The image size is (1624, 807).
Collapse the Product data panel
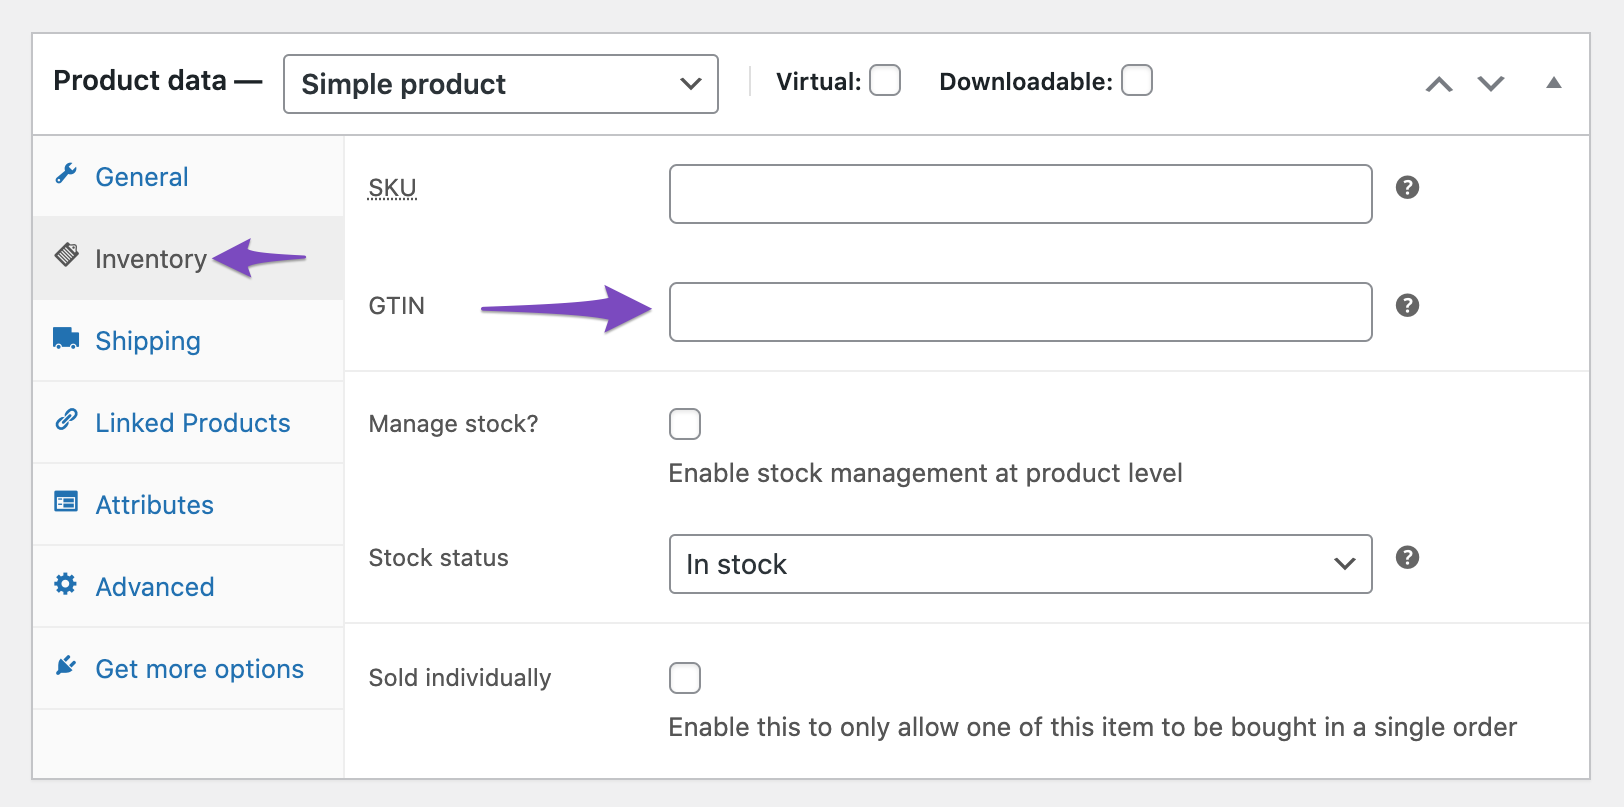[1554, 83]
